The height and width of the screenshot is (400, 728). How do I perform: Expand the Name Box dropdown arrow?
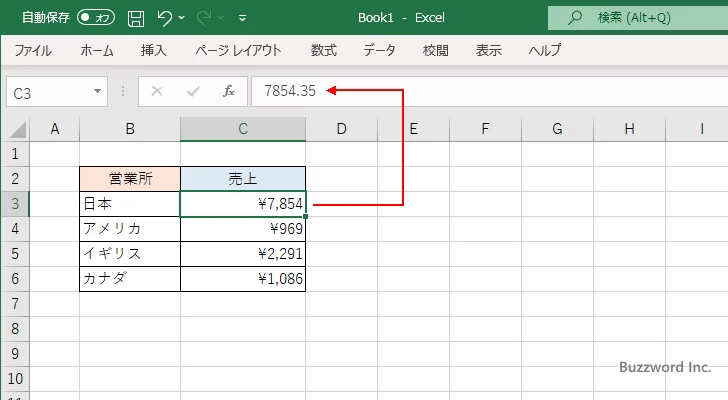tap(98, 91)
